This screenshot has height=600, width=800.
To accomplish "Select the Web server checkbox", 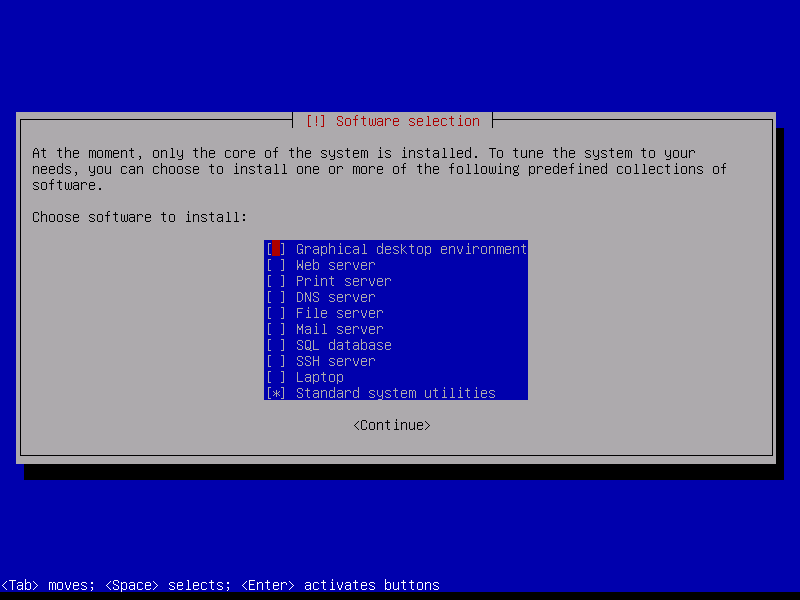I will click(x=276, y=265).
